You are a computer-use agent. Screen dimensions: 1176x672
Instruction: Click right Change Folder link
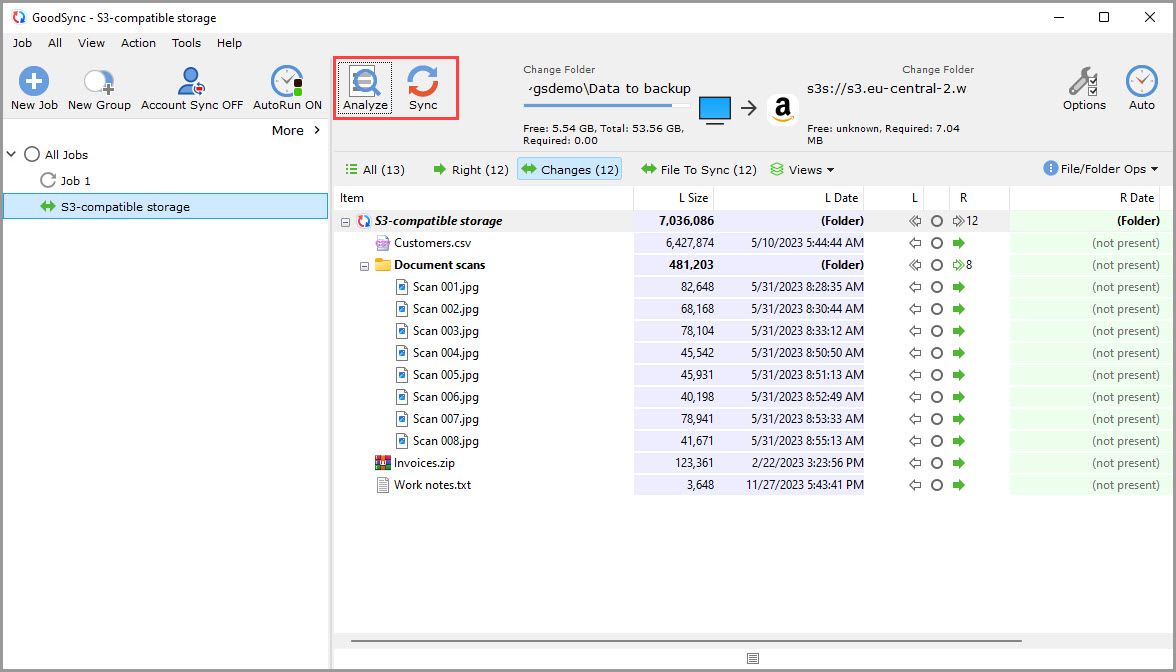tap(938, 69)
